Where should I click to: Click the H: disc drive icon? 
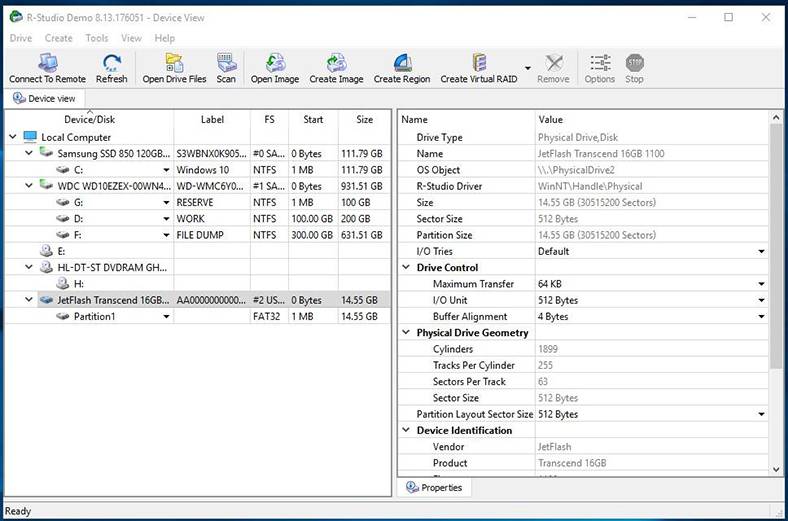click(x=63, y=283)
